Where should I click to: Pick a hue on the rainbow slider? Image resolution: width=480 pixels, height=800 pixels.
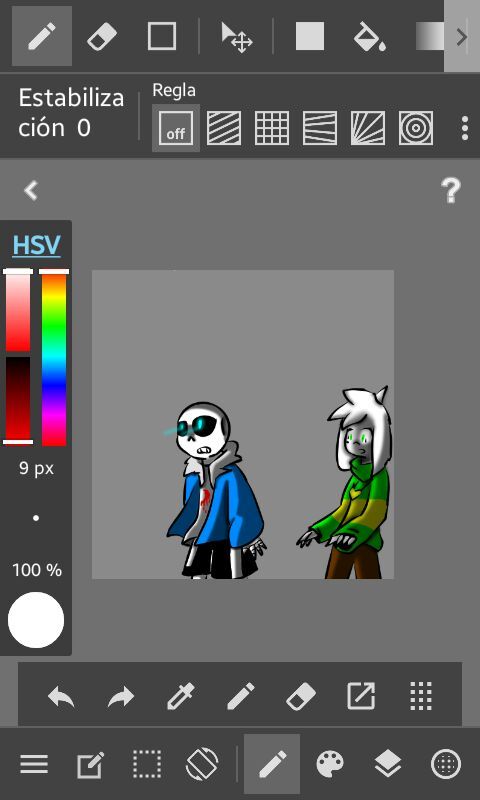pos(54,358)
